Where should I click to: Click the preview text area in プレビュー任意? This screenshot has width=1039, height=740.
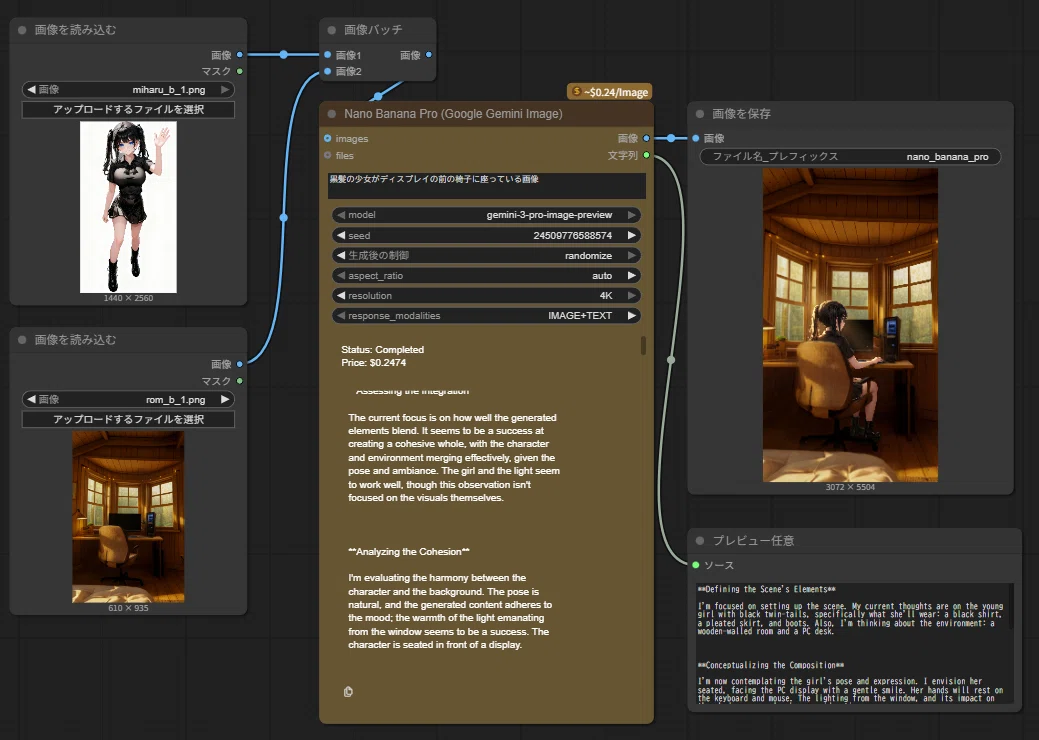tap(855, 643)
